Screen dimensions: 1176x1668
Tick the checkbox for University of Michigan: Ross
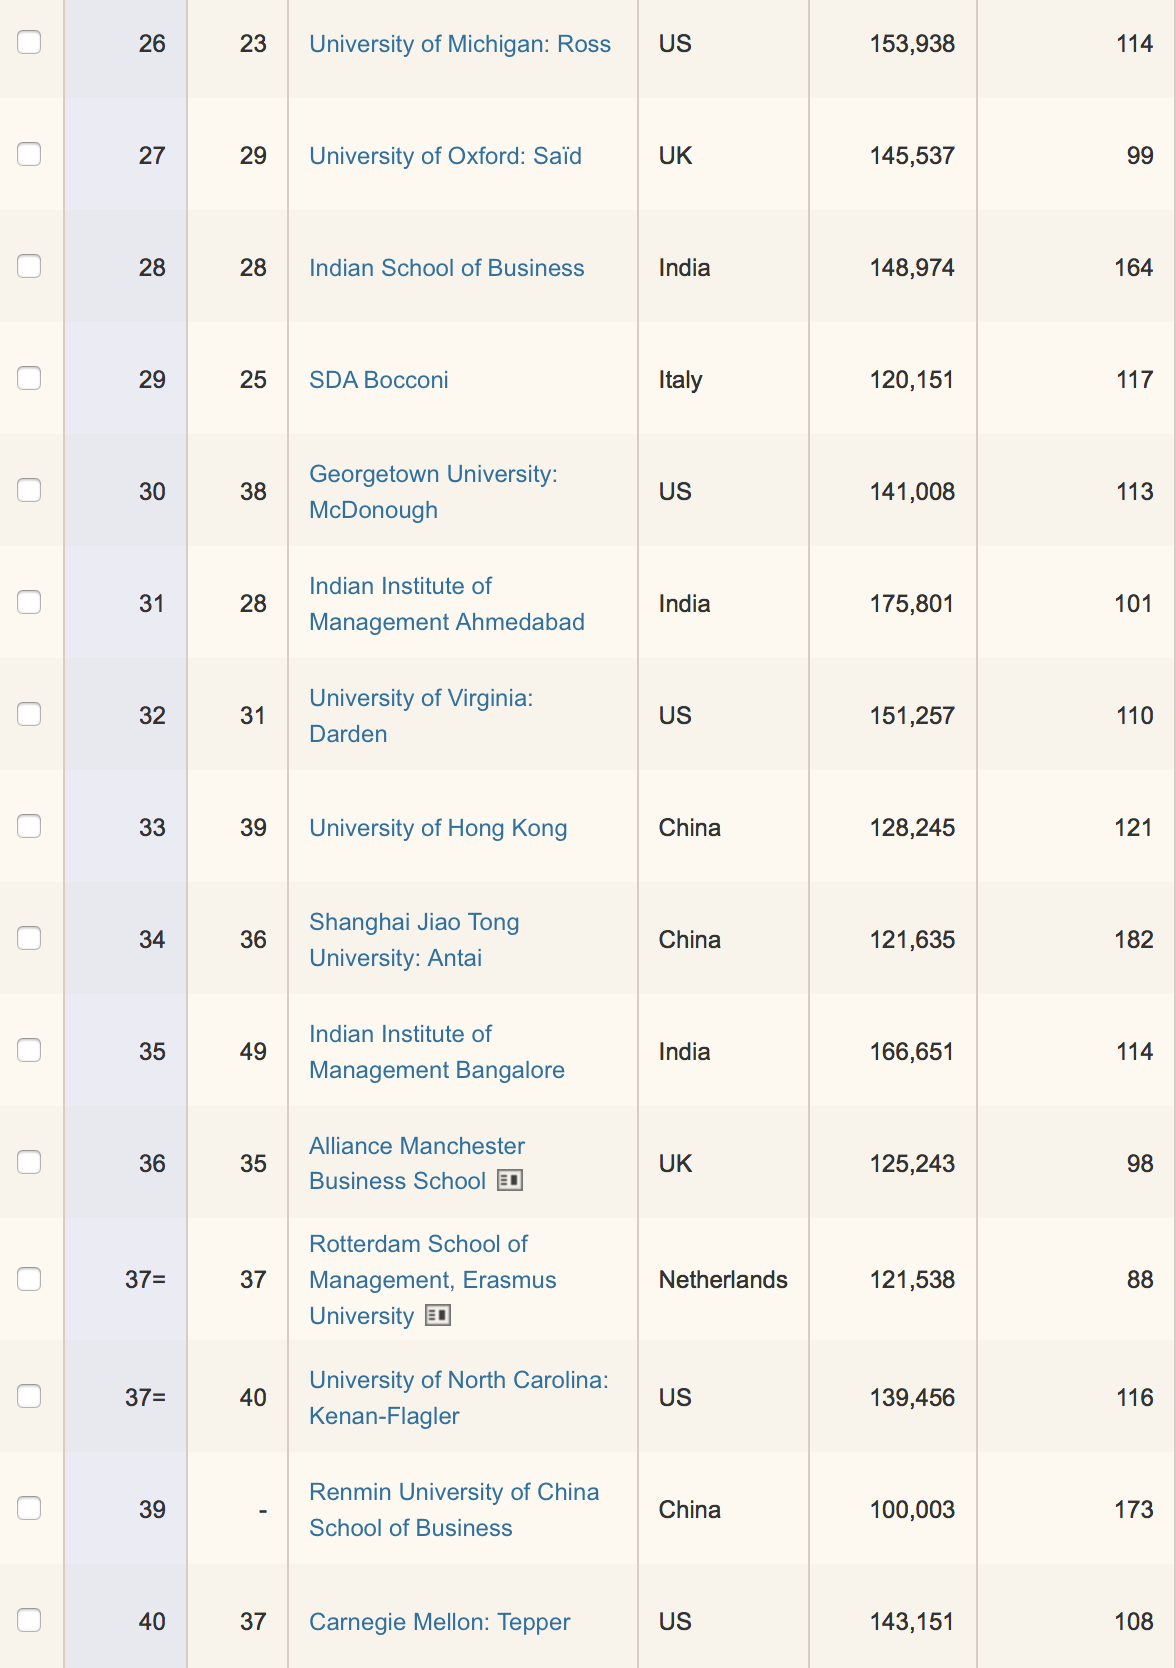click(x=29, y=42)
